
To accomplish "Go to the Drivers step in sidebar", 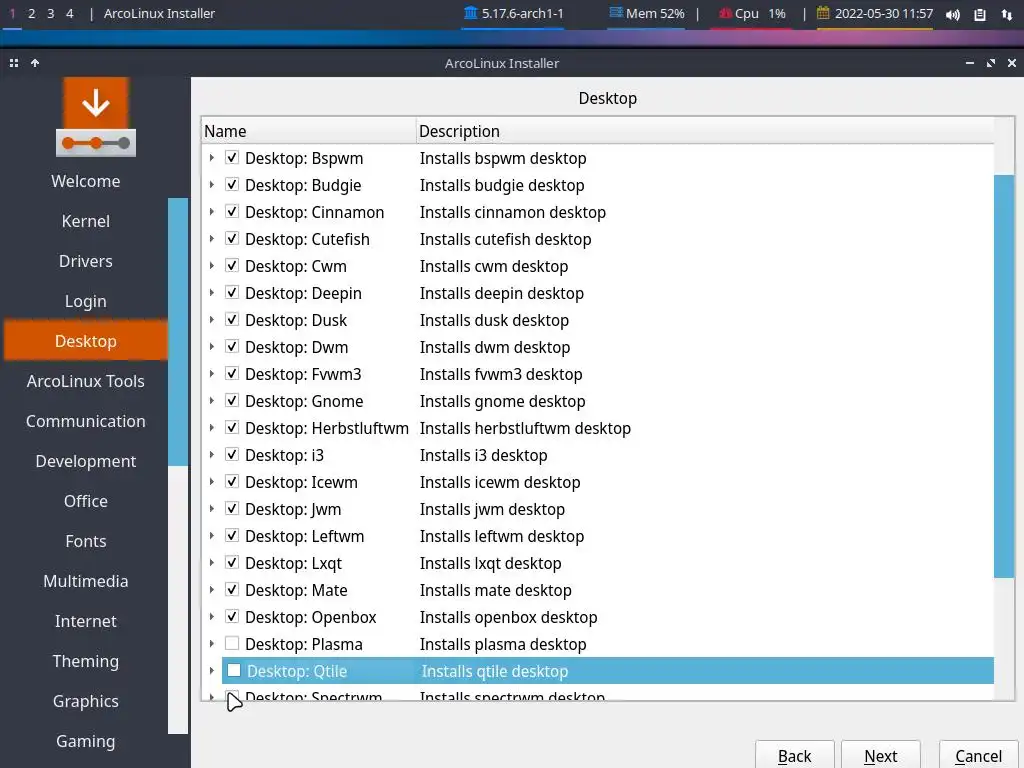I will tap(86, 261).
